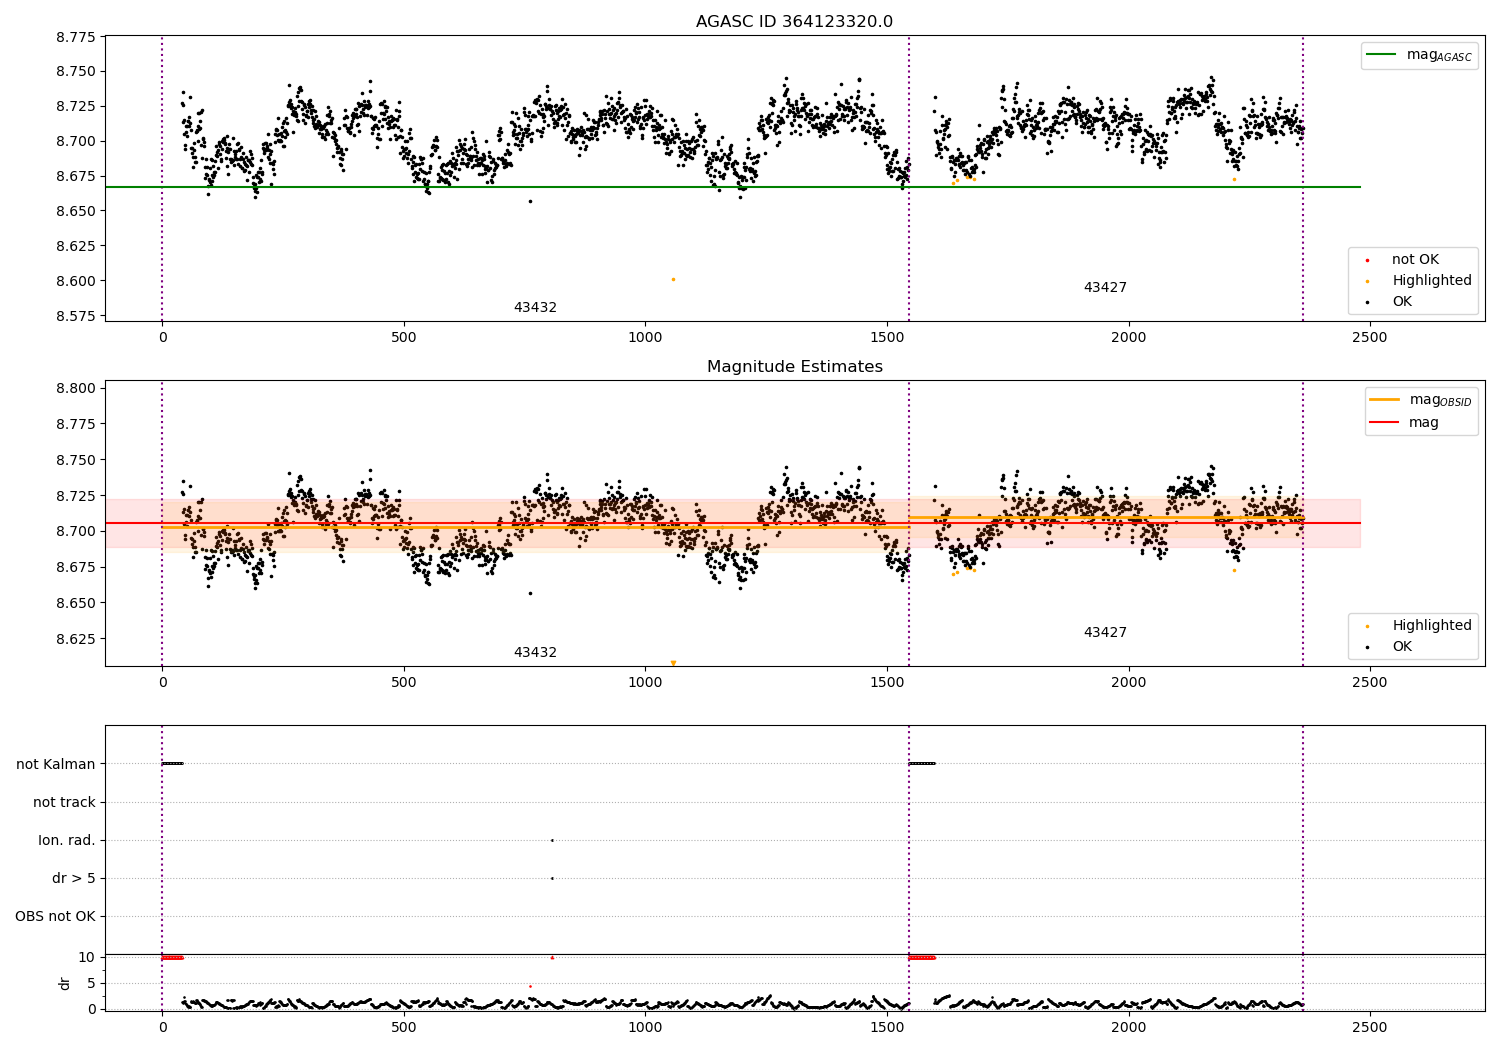Click 'Highlighted' legend entry in middle plot

(x=1431, y=626)
